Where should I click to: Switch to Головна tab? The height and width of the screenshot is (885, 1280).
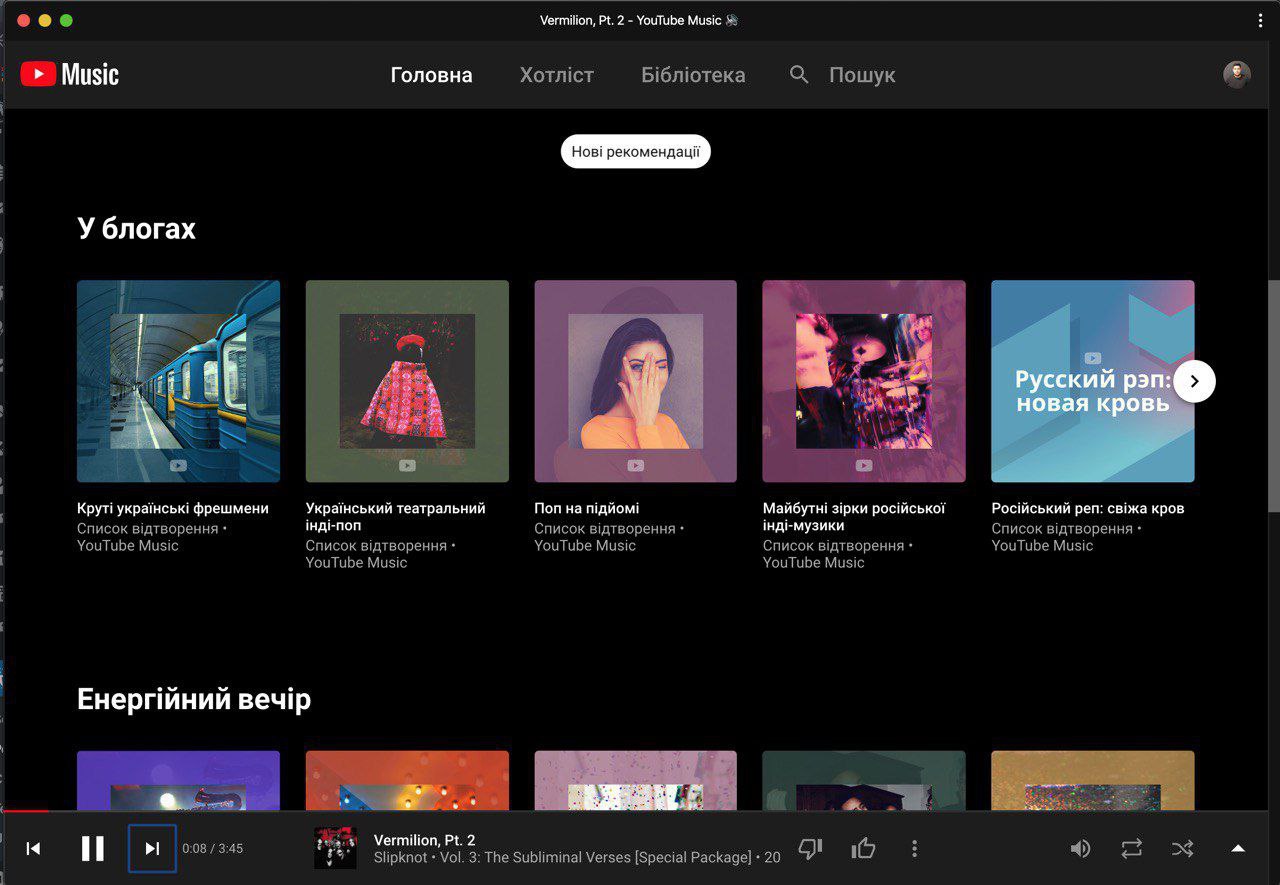pyautogui.click(x=431, y=75)
